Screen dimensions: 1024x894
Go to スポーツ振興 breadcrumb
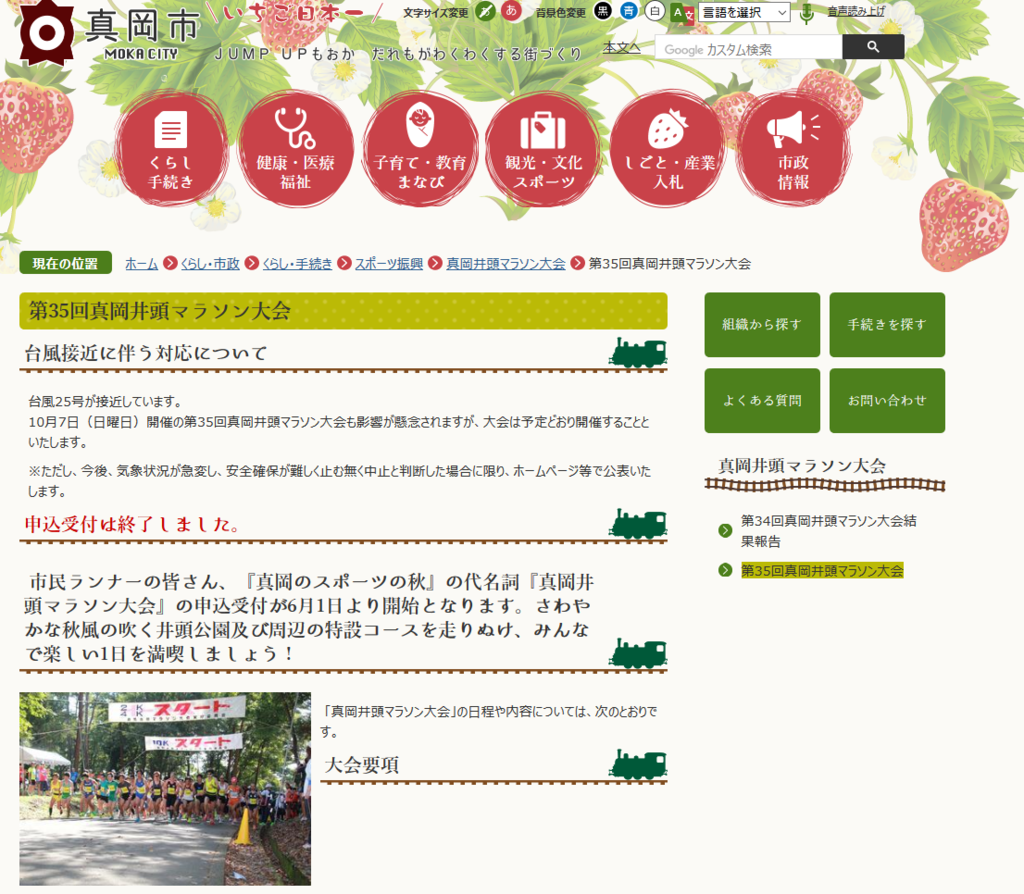pyautogui.click(x=389, y=264)
